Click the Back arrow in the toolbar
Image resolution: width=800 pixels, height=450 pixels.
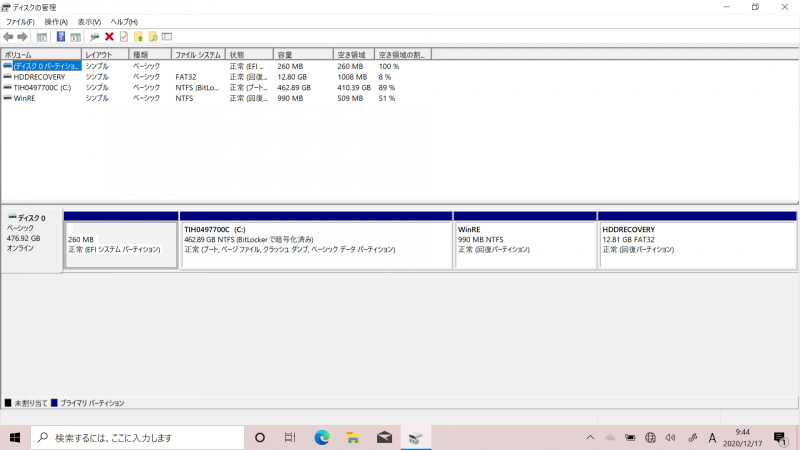pos(8,37)
